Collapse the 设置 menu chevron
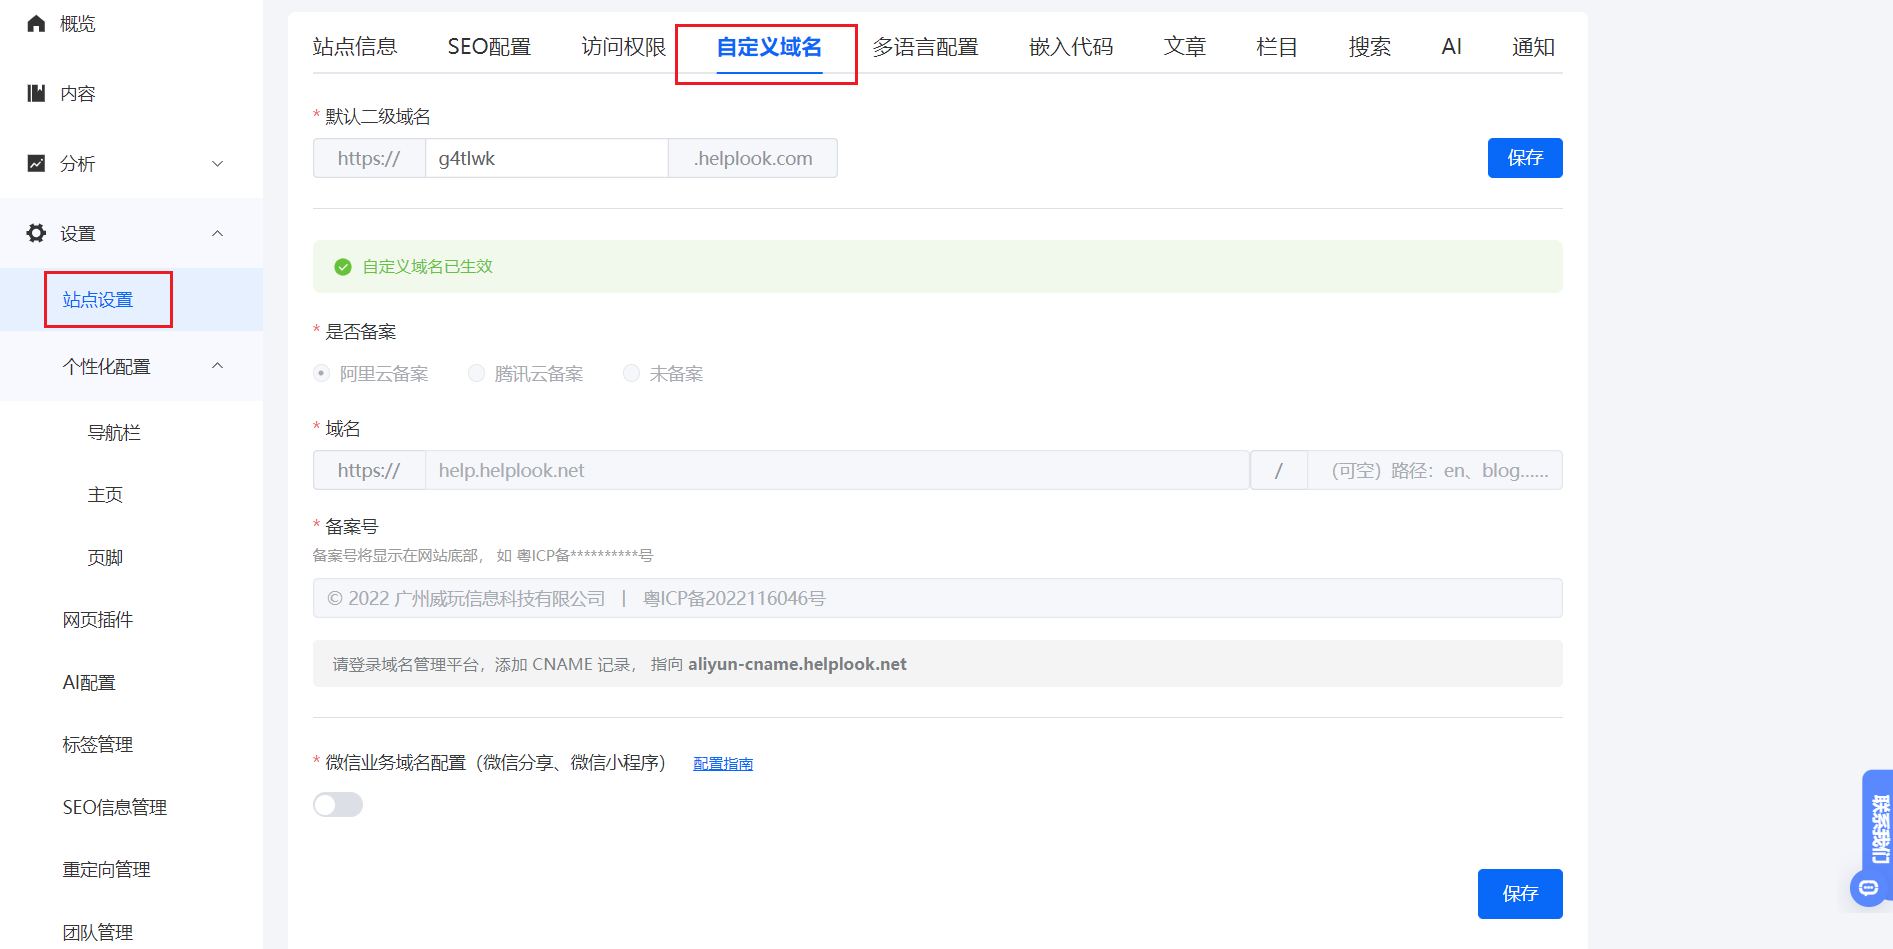Viewport: 1893px width, 949px height. (218, 233)
